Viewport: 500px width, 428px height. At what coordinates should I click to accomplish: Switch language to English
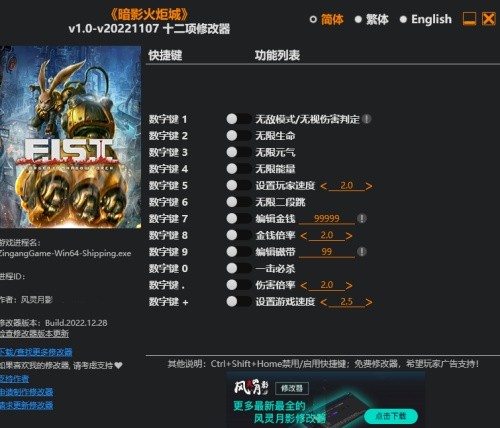pos(426,19)
